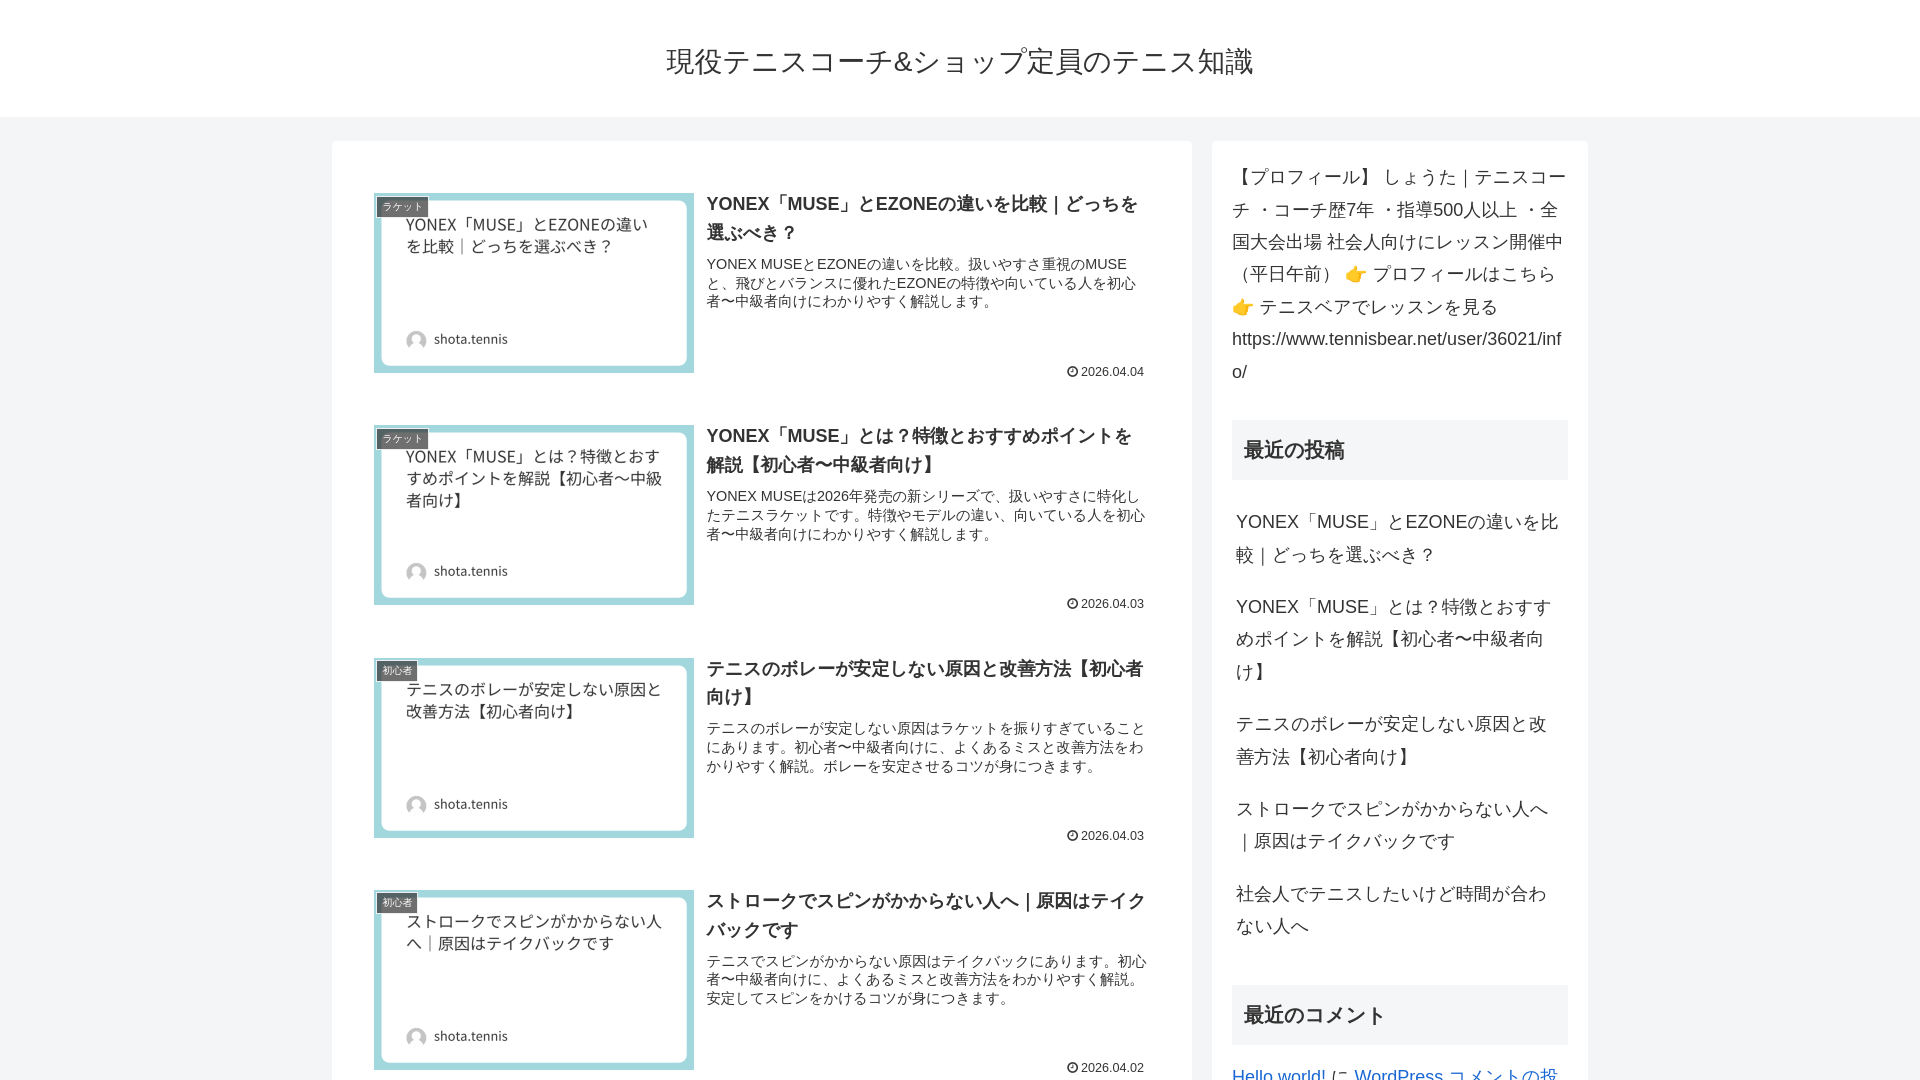Click clock icon next to volley article date
Screen dimensions: 1920x1080
(1072, 836)
